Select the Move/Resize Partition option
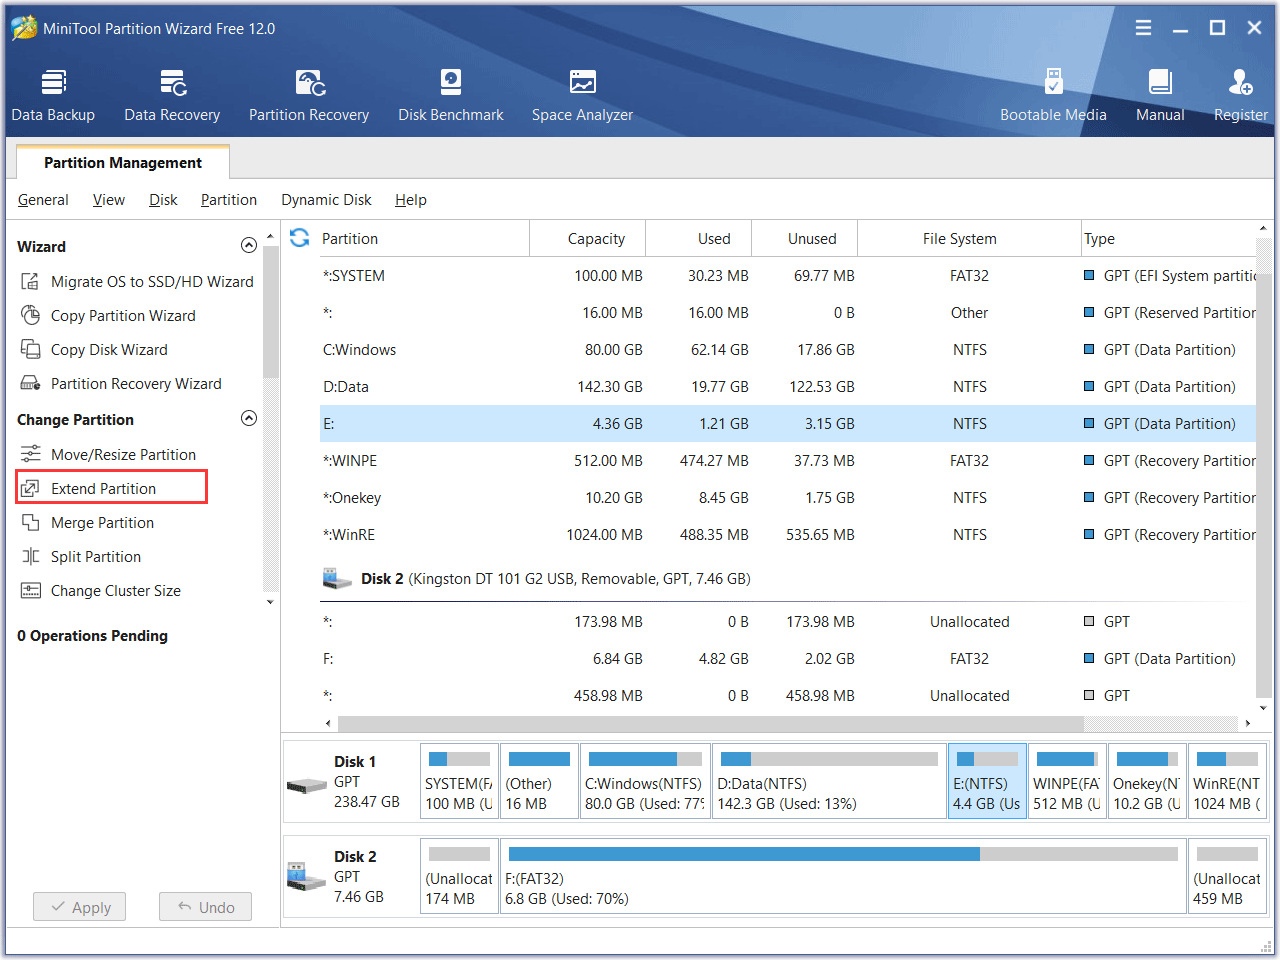1280x960 pixels. pyautogui.click(x=123, y=454)
